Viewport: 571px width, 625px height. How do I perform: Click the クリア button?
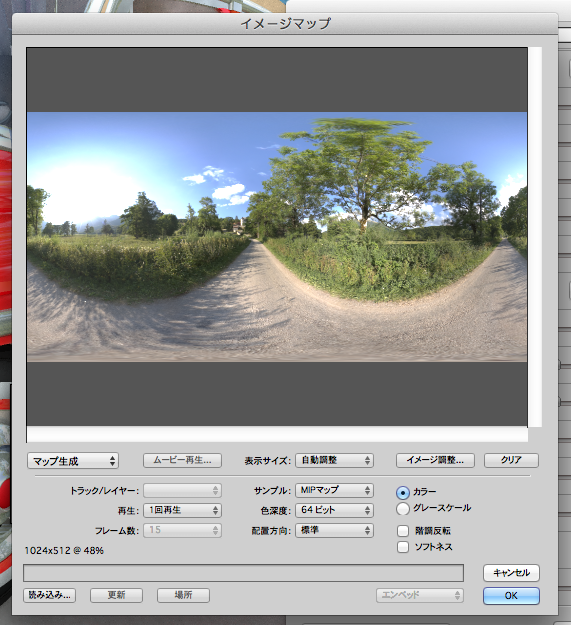[x=511, y=460]
